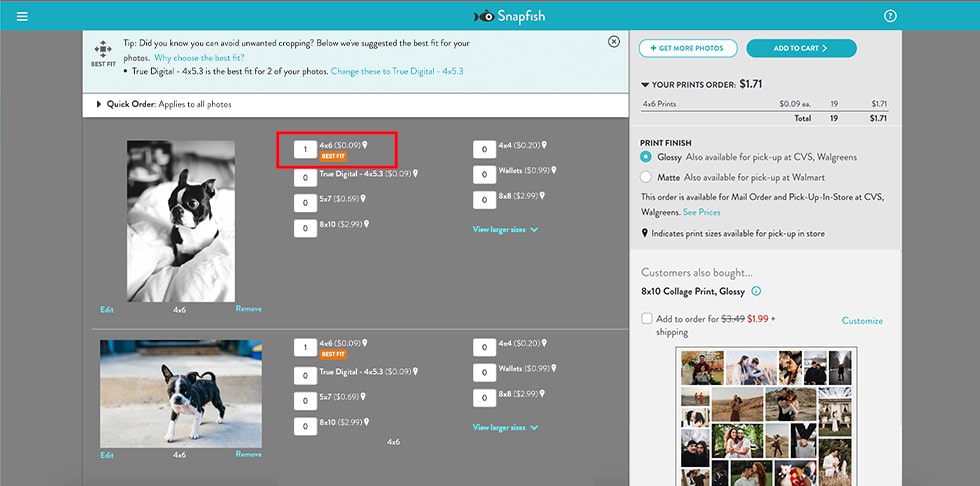Screen dimensions: 980x486
Task: Select the Glossy print finish
Action: [646, 157]
